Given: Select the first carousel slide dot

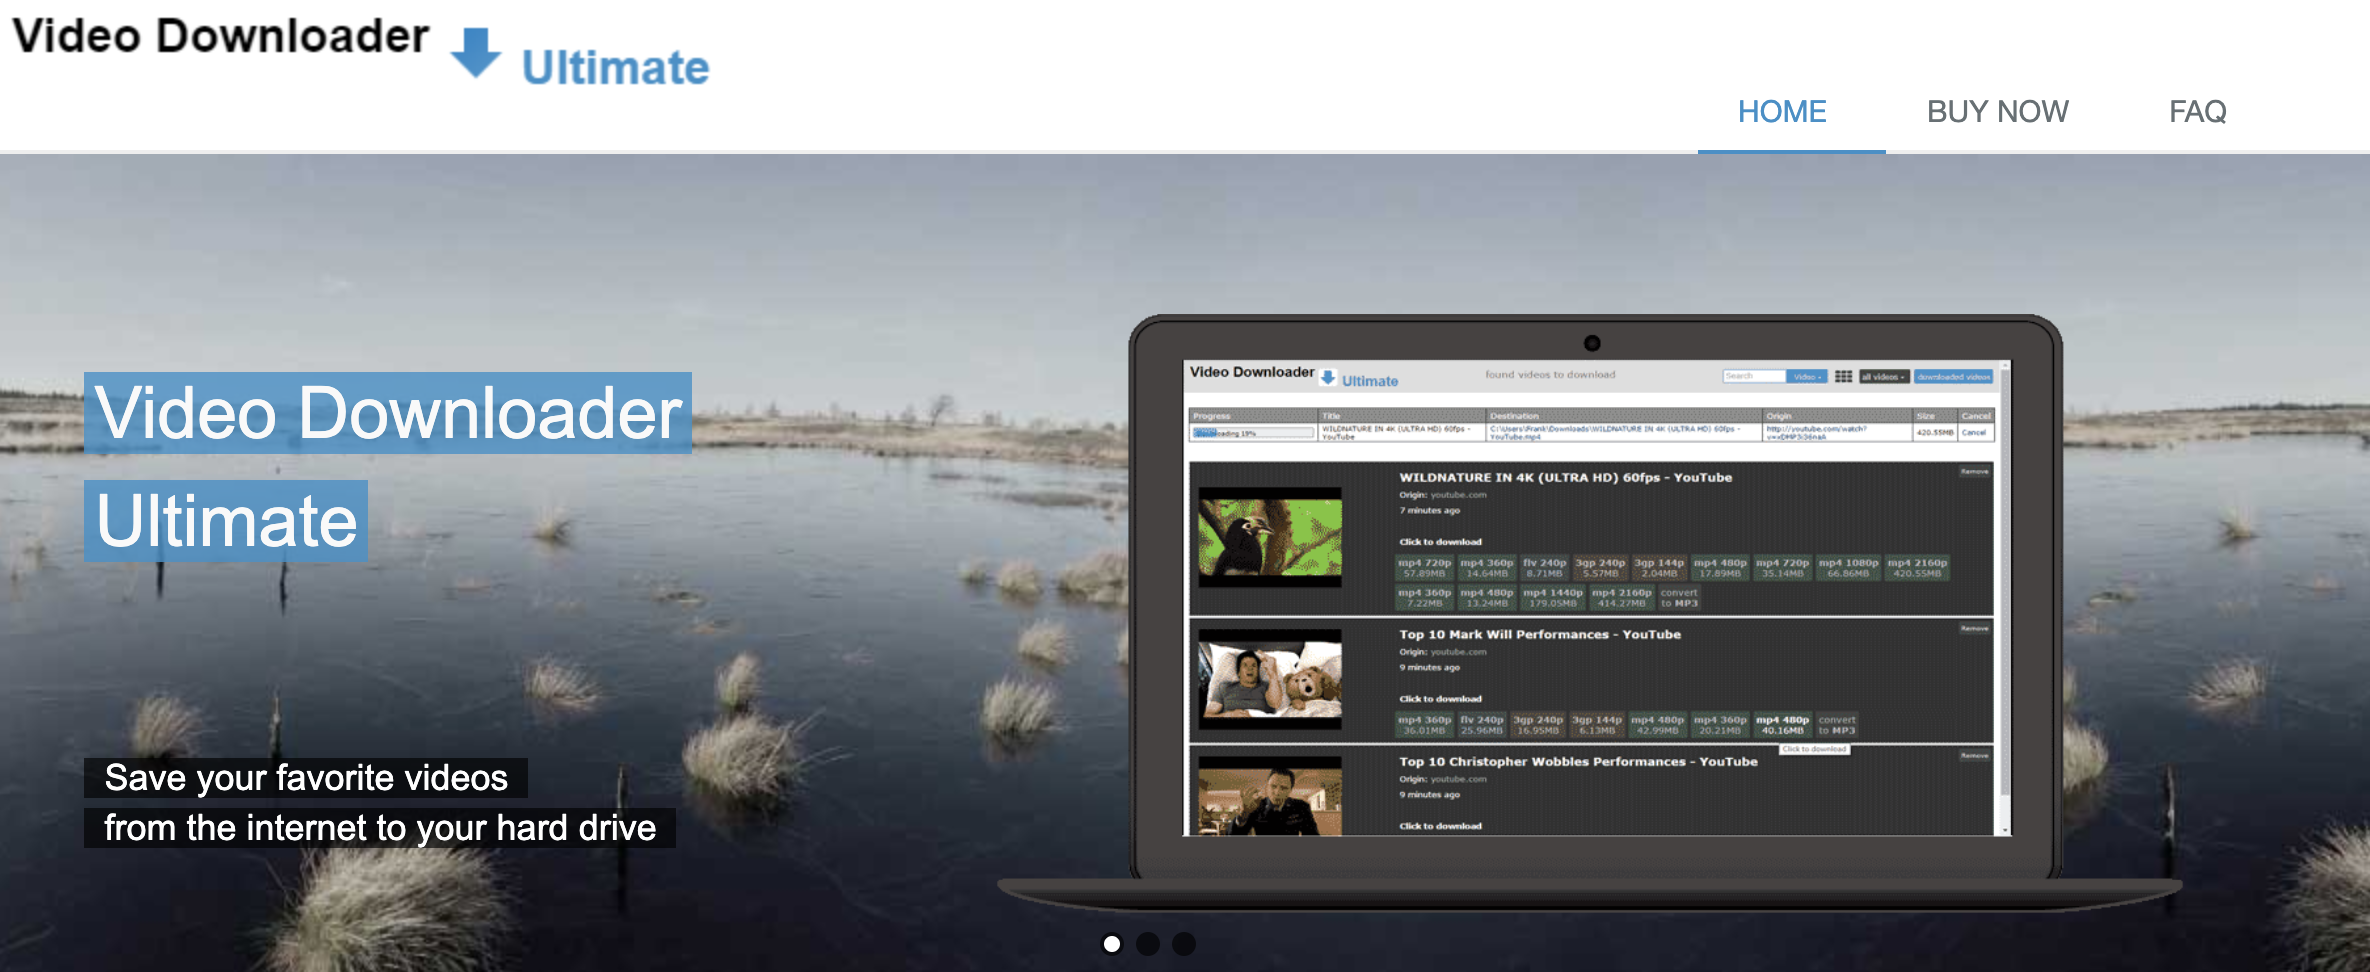Looking at the screenshot, I should coord(1111,943).
